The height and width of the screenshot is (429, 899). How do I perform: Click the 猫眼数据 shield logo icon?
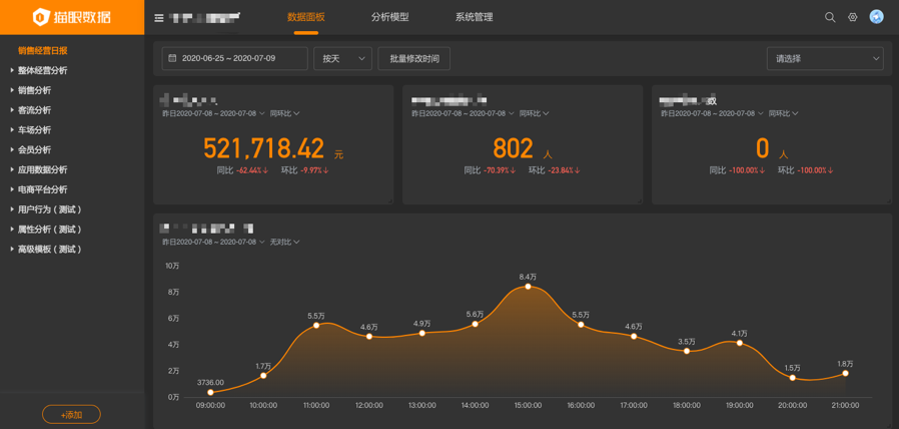41,17
